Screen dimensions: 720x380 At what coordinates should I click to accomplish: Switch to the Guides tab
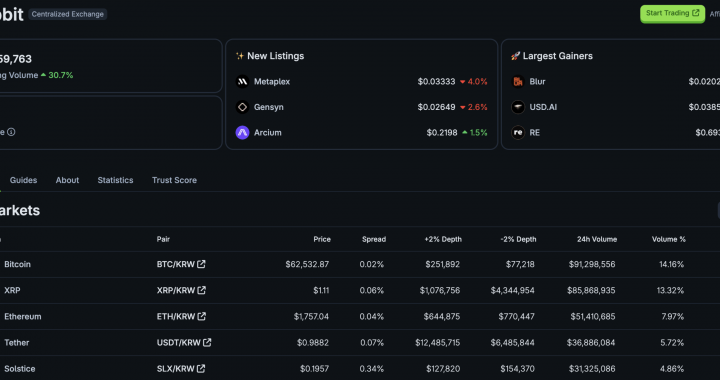point(23,180)
